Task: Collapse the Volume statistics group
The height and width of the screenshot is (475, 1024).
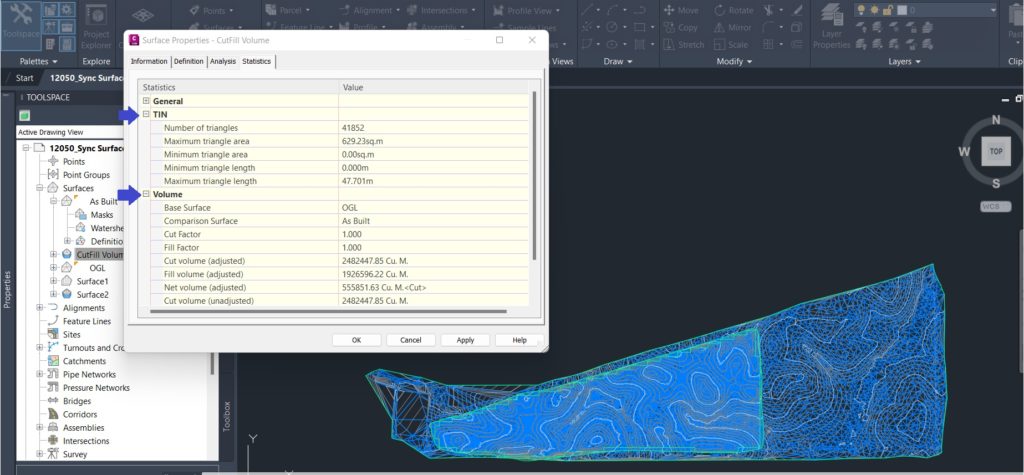Action: pos(146,194)
